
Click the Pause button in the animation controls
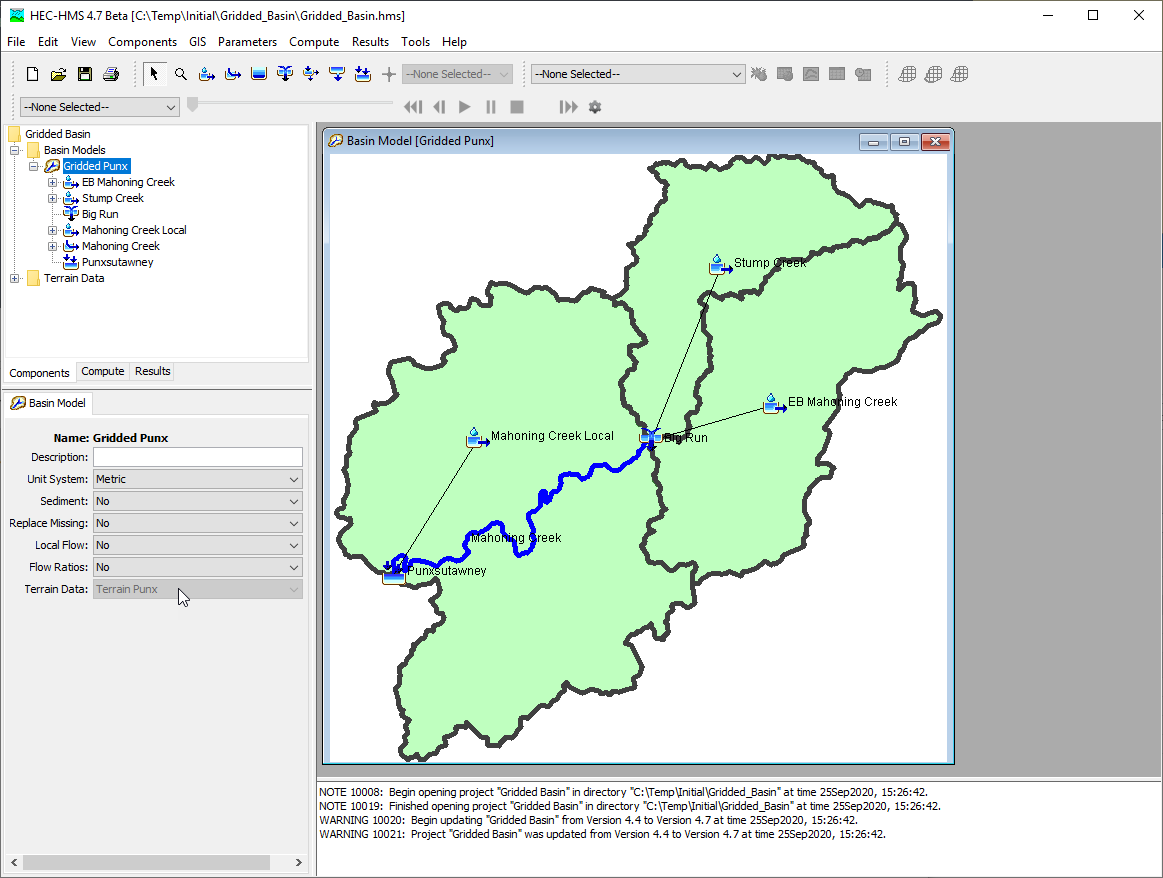click(x=491, y=107)
